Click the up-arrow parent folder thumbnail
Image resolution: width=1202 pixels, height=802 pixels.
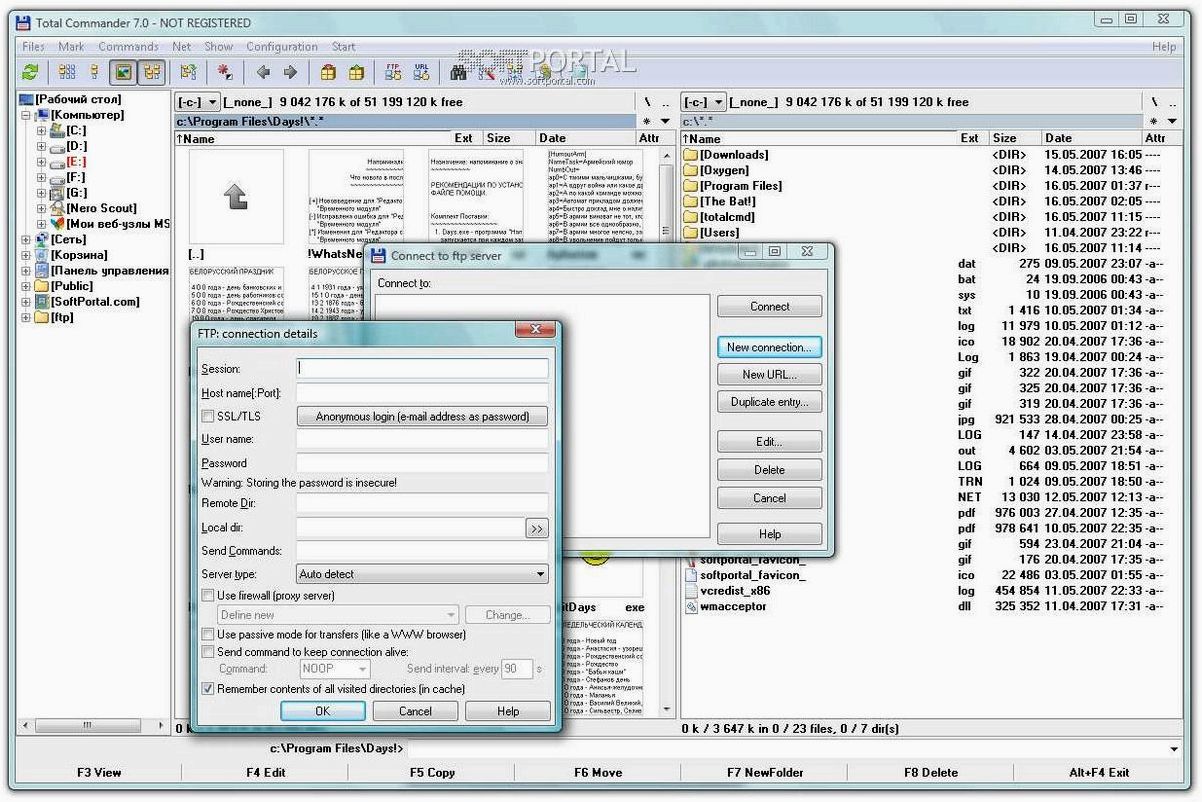[x=236, y=197]
